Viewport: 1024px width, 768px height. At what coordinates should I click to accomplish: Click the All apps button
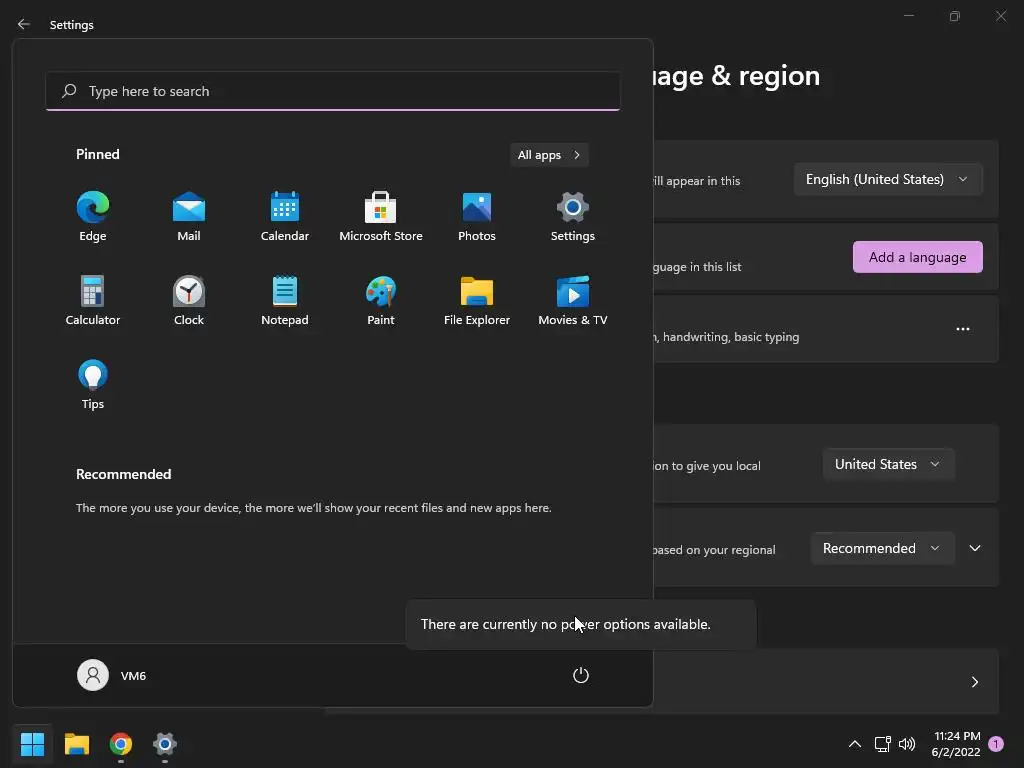549,155
